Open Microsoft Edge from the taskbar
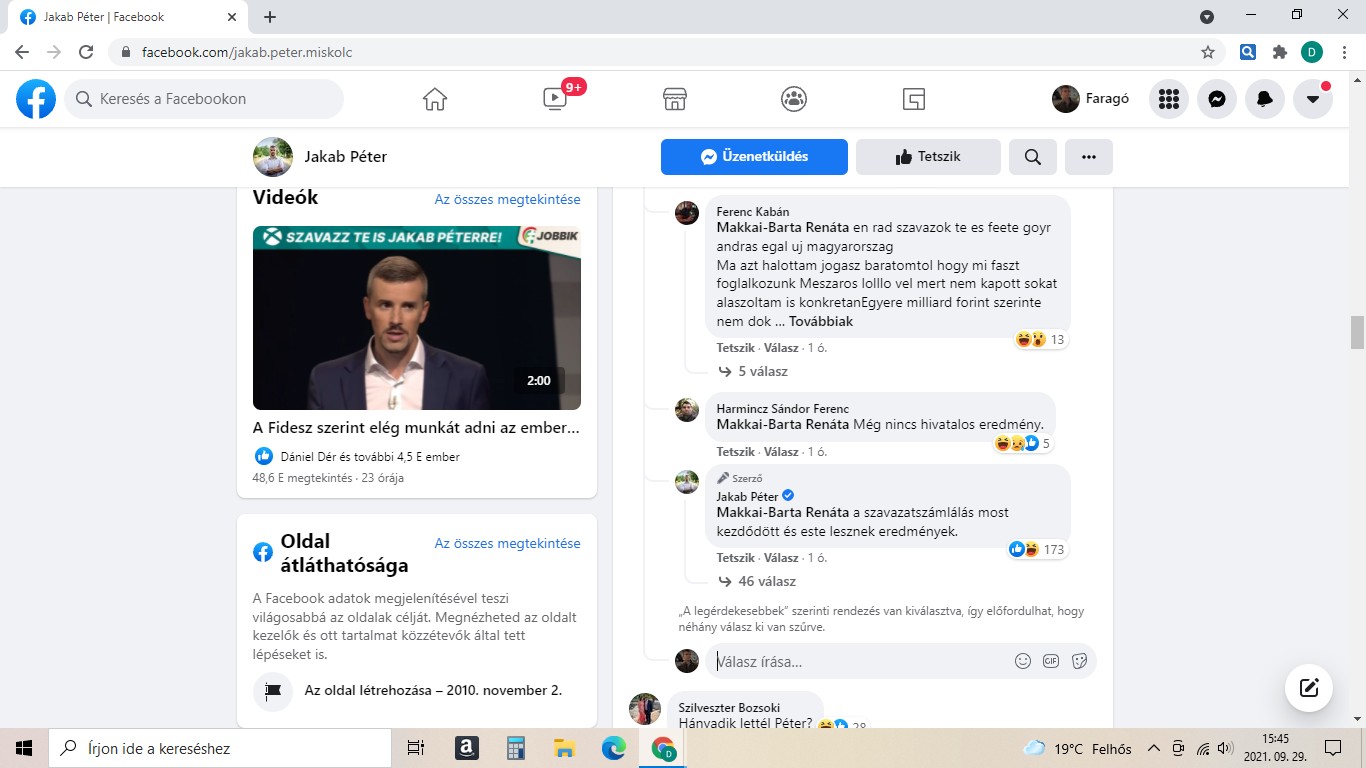The height and width of the screenshot is (768, 1366). click(x=613, y=748)
